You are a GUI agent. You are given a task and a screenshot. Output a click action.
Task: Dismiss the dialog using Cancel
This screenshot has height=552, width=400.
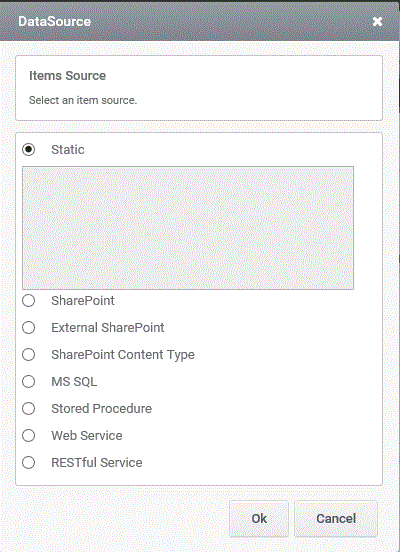(x=336, y=519)
